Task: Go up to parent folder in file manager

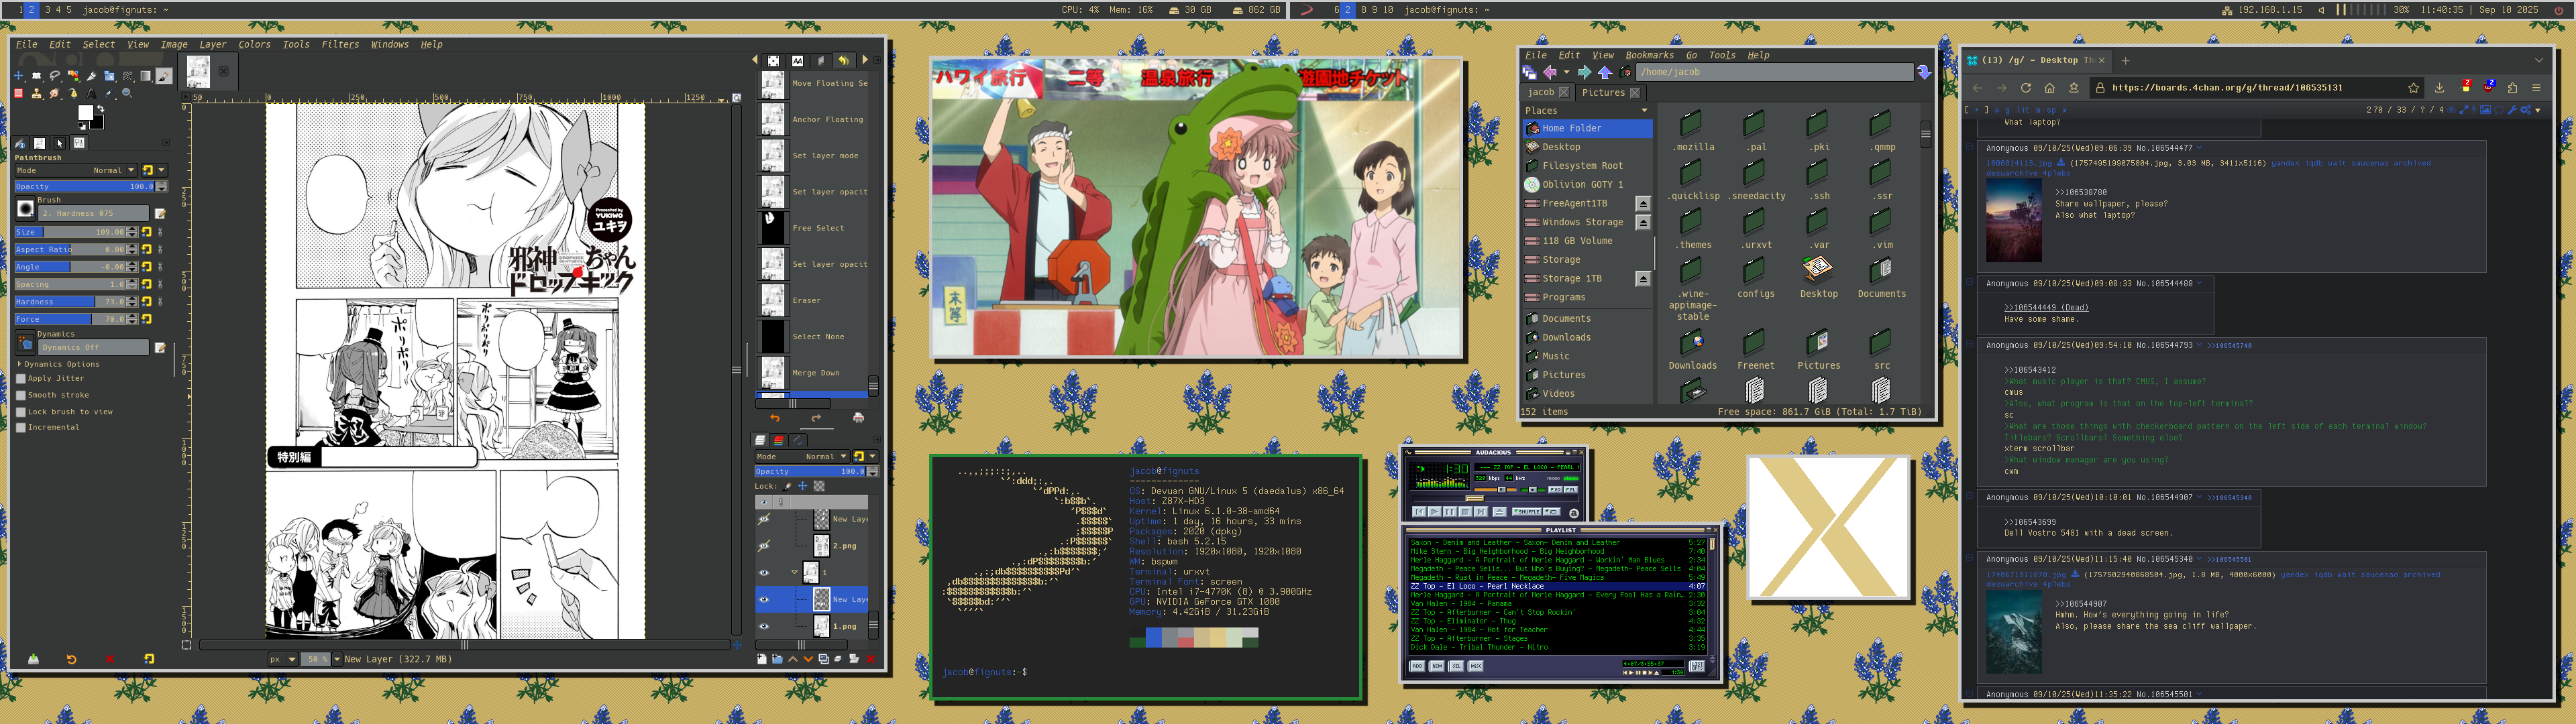Action: tap(1605, 72)
